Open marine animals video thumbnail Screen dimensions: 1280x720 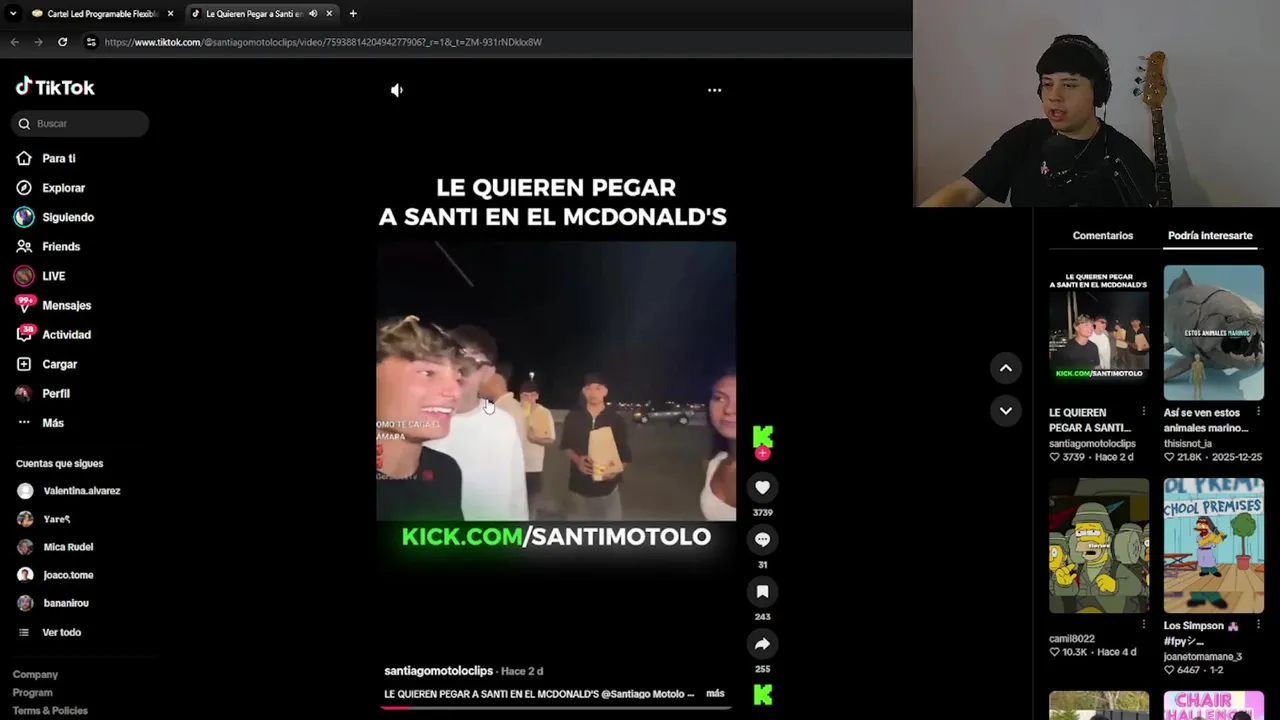(x=1213, y=332)
